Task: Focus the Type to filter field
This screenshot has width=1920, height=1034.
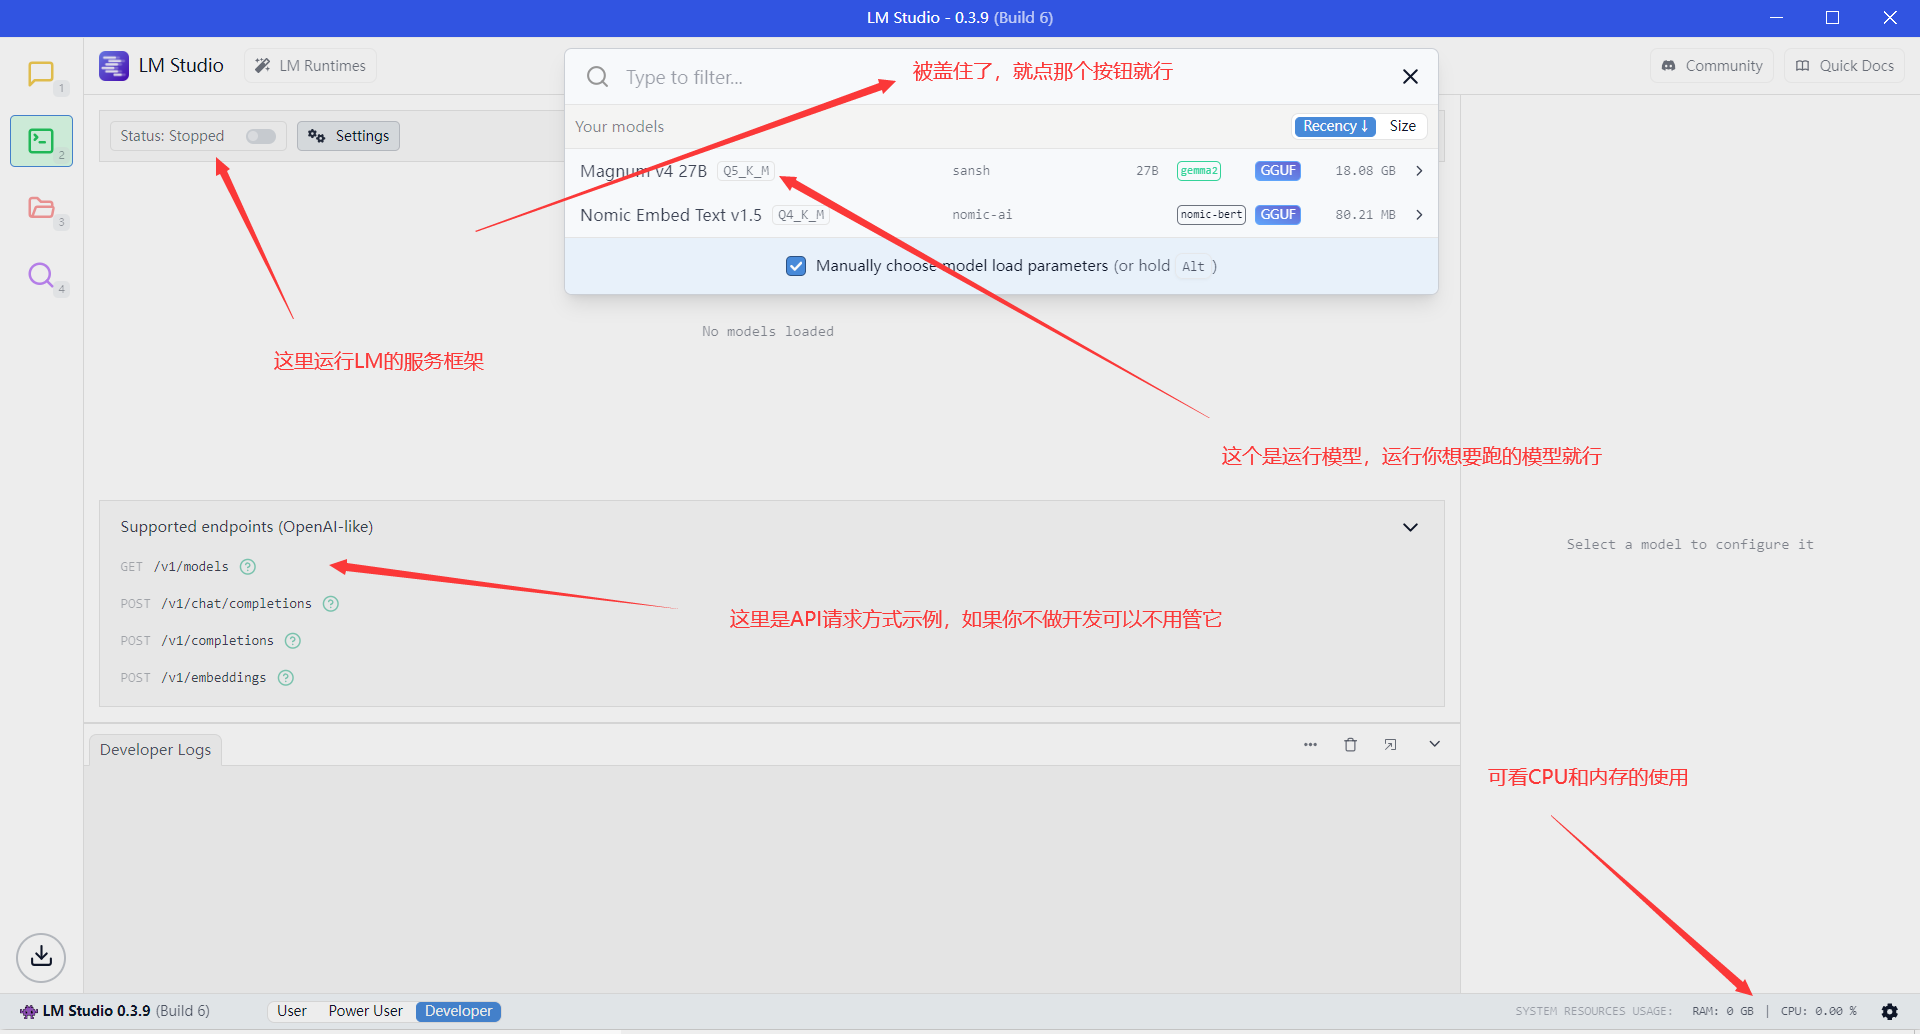Action: coord(1000,77)
